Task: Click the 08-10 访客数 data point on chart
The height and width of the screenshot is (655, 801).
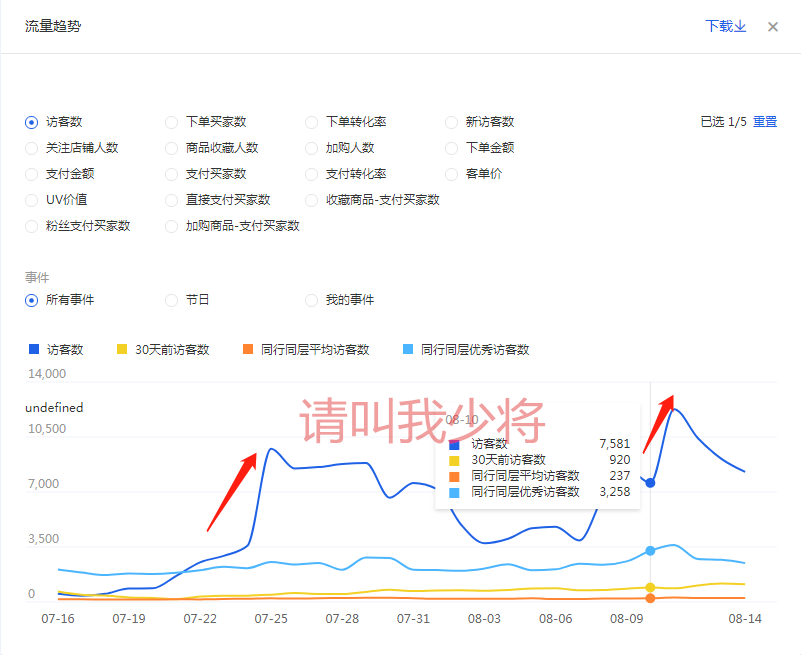Action: [x=650, y=483]
